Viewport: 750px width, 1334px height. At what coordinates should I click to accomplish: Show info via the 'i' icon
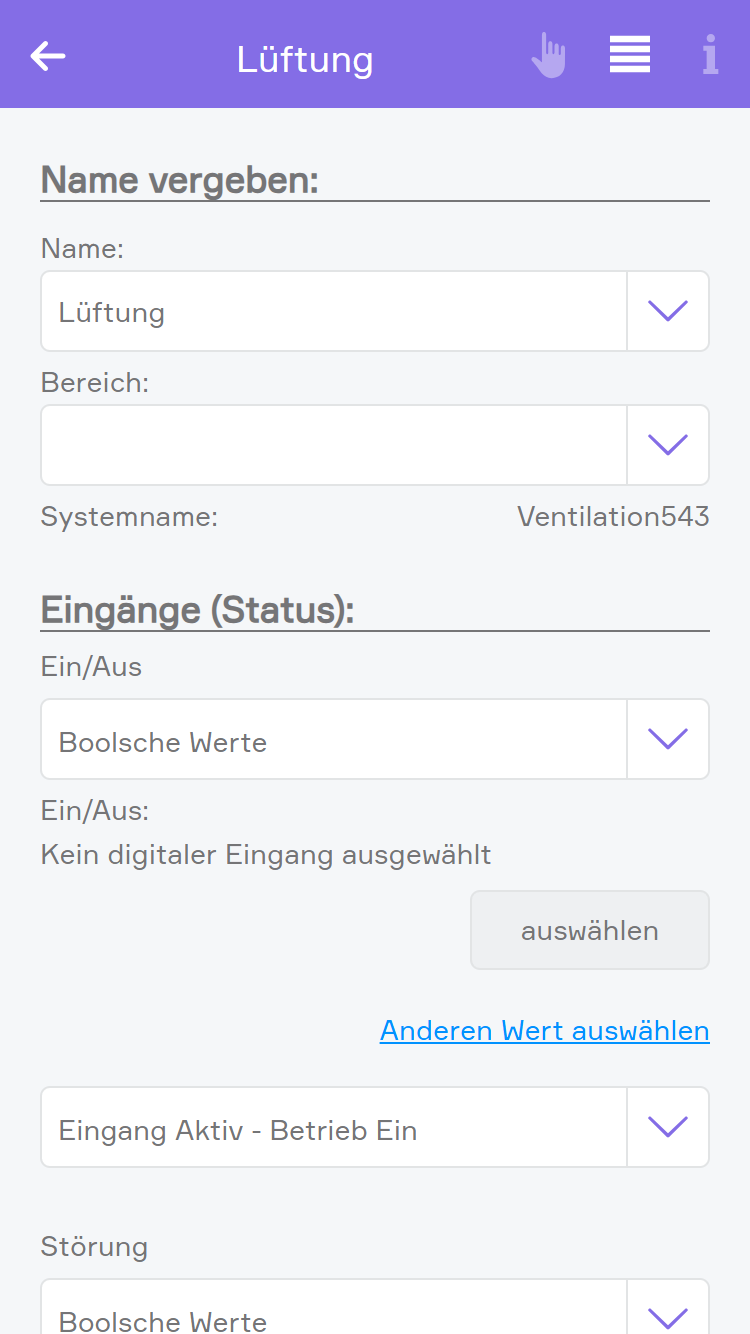[x=710, y=56]
